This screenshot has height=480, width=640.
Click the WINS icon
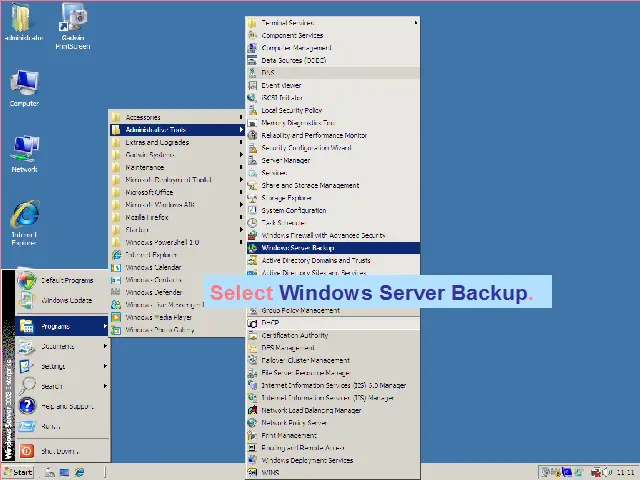(253, 473)
